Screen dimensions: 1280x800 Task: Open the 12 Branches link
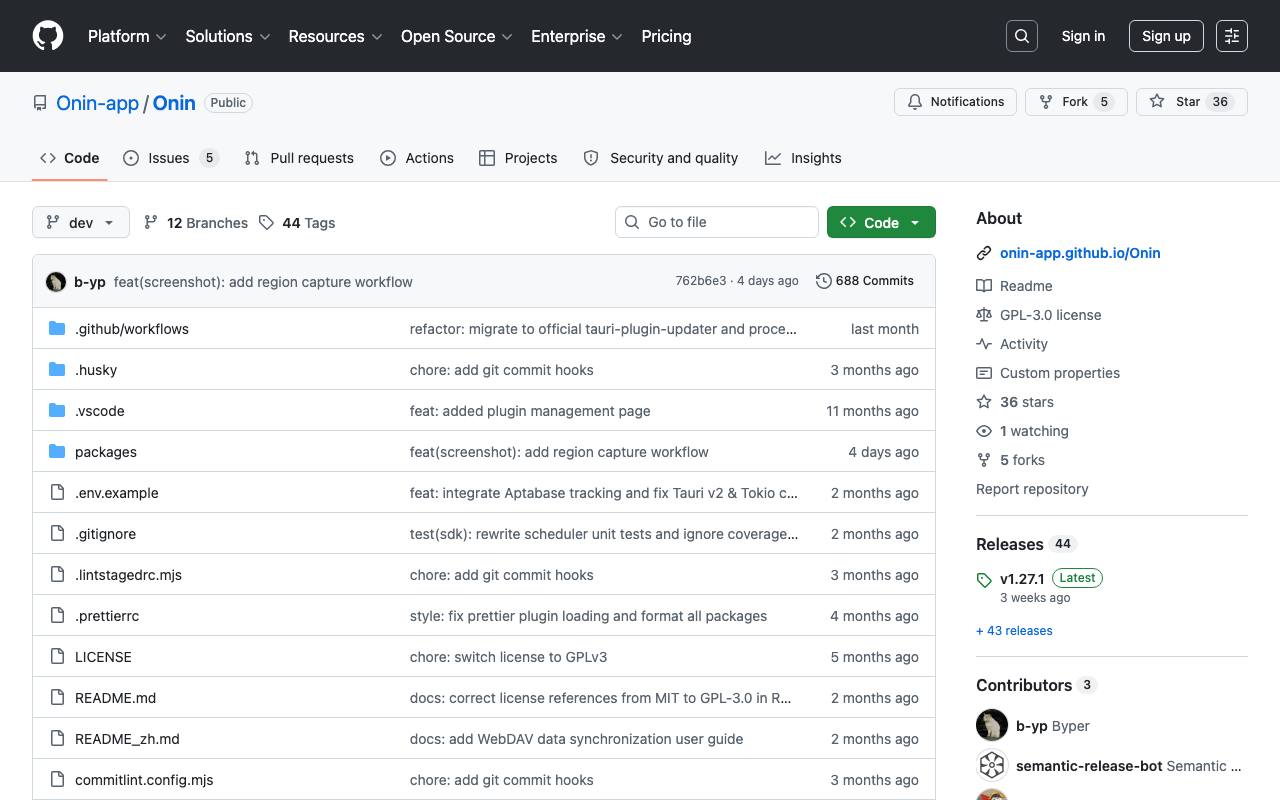click(196, 223)
